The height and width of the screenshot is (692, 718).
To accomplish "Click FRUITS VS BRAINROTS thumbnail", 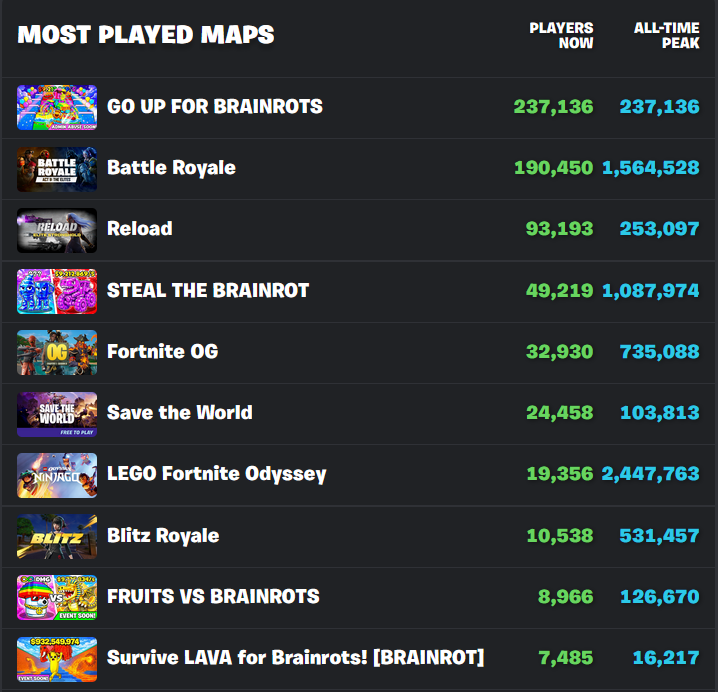I will [x=57, y=598].
